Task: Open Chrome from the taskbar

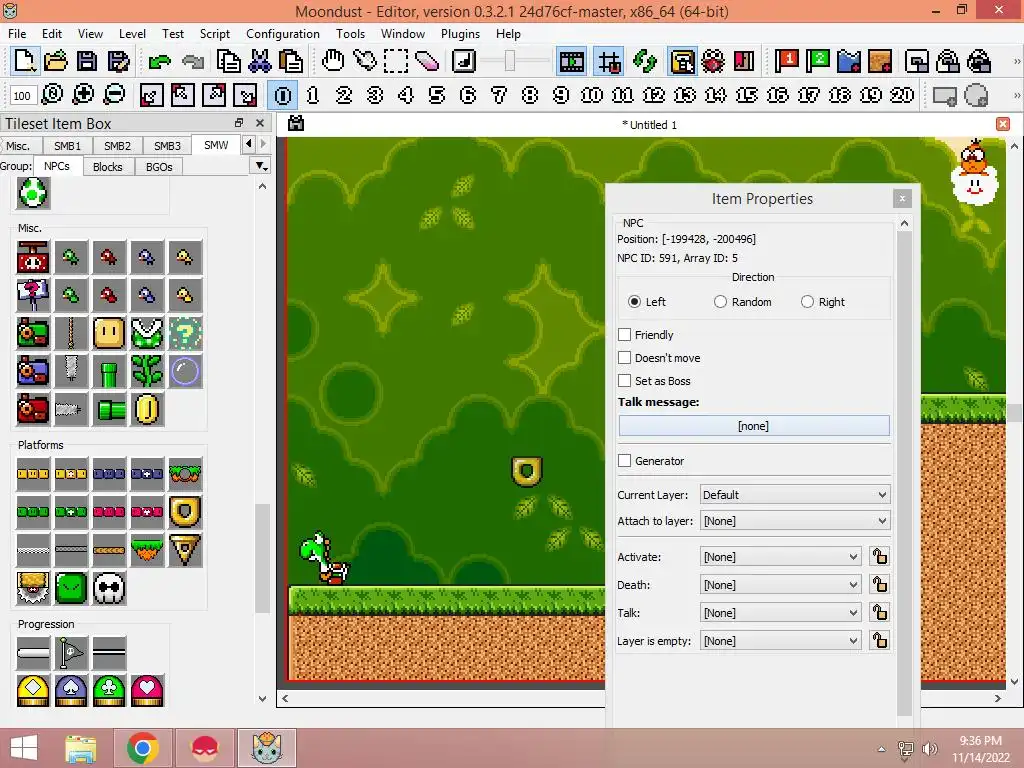Action: click(x=143, y=748)
